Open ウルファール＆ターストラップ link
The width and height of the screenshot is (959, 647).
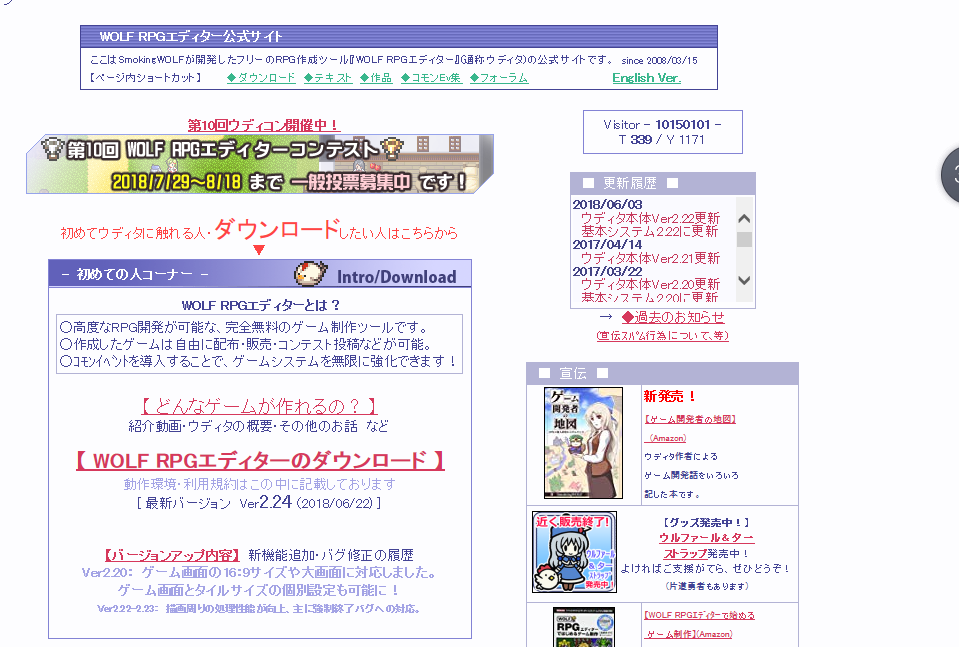(706, 545)
